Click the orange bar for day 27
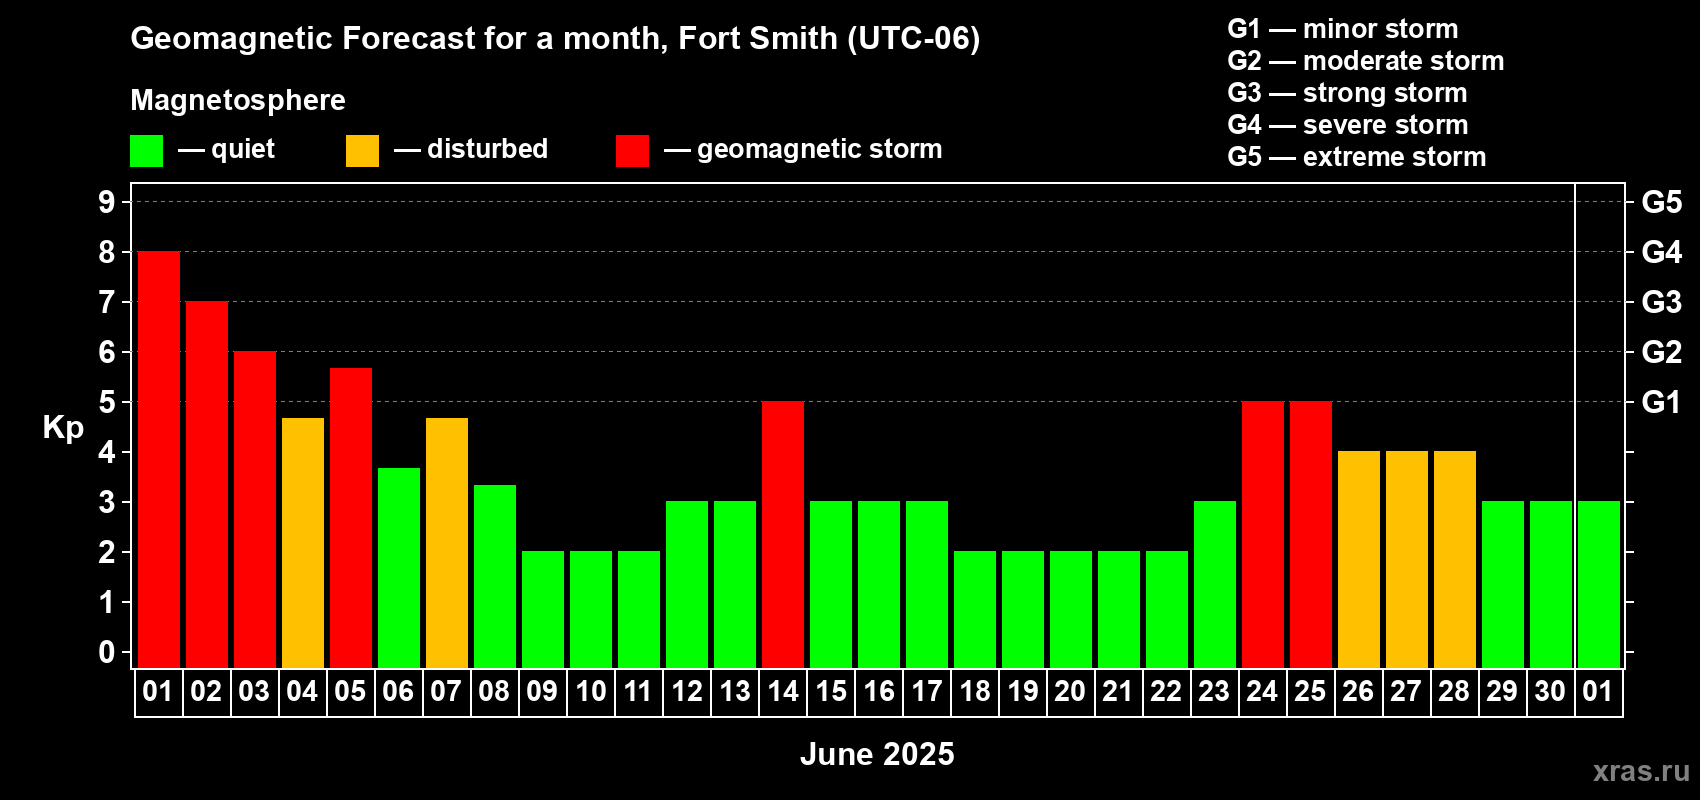 [1407, 559]
